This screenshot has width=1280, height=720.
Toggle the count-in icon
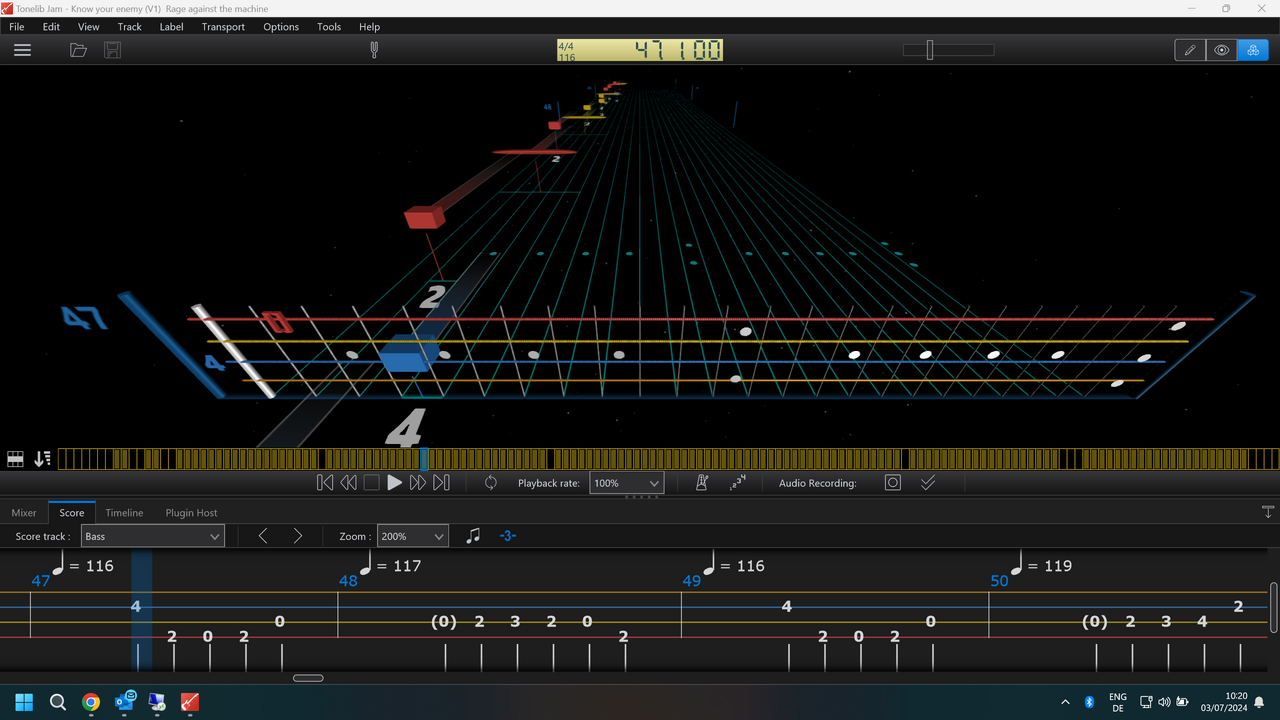[x=738, y=483]
